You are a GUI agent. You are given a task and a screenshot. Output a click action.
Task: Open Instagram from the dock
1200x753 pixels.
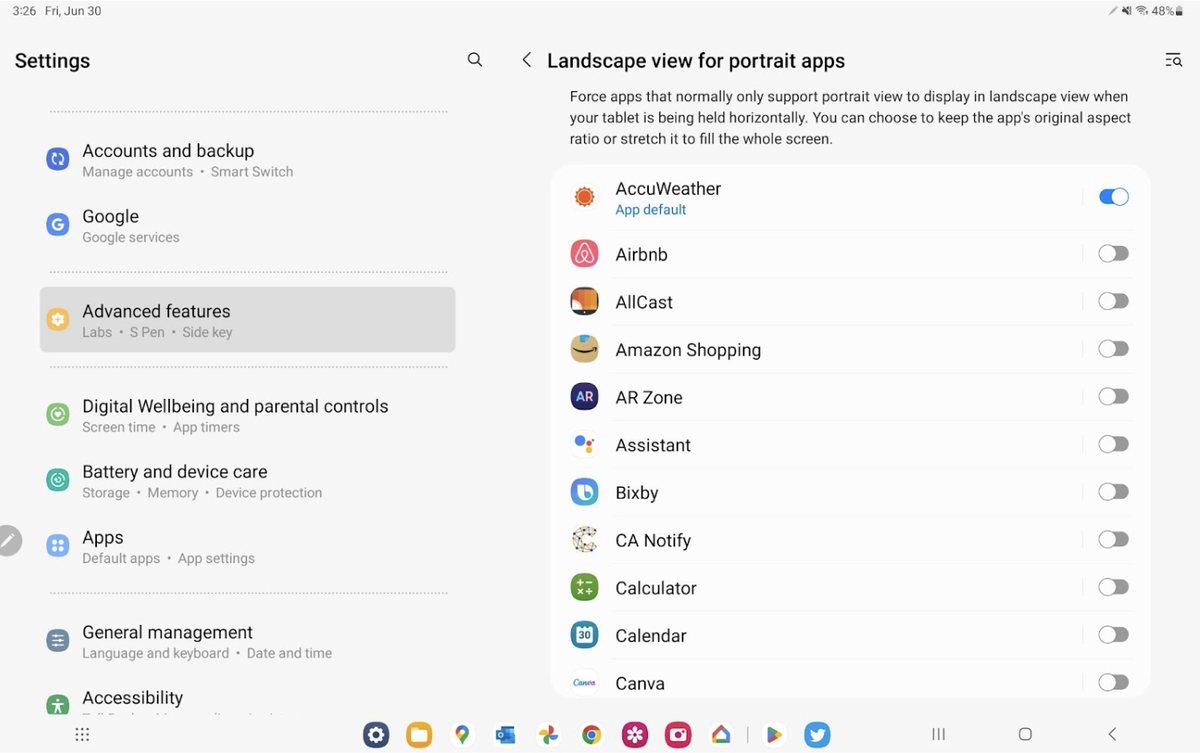pos(677,733)
